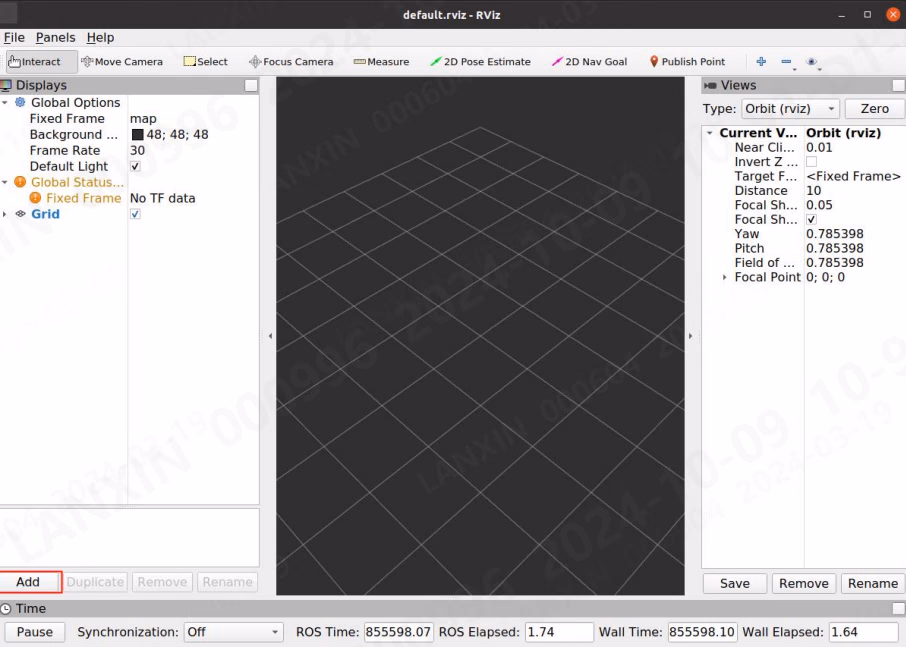906x647 pixels.
Task: Close the Views panel corner button
Action: pyautogui.click(x=898, y=85)
